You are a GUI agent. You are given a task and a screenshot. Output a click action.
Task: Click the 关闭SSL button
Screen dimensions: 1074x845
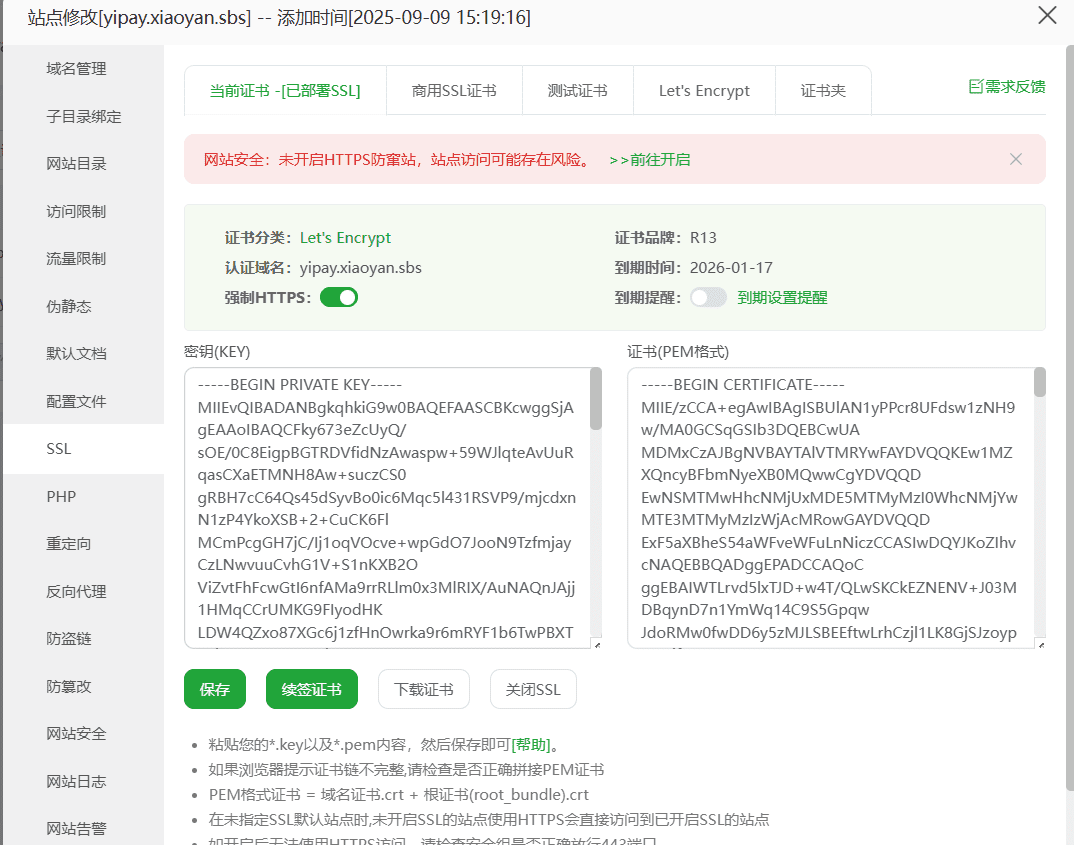533,689
